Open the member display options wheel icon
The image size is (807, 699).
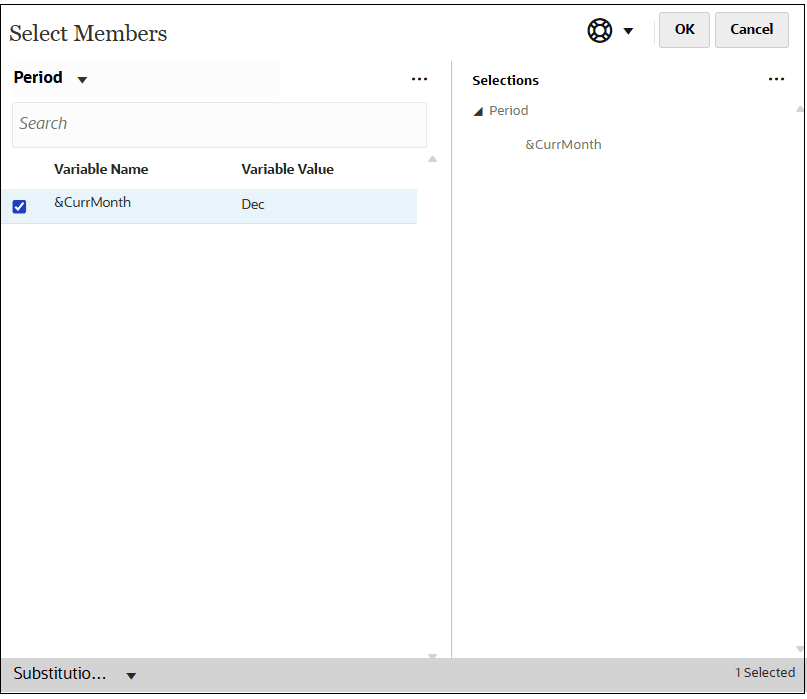598,30
